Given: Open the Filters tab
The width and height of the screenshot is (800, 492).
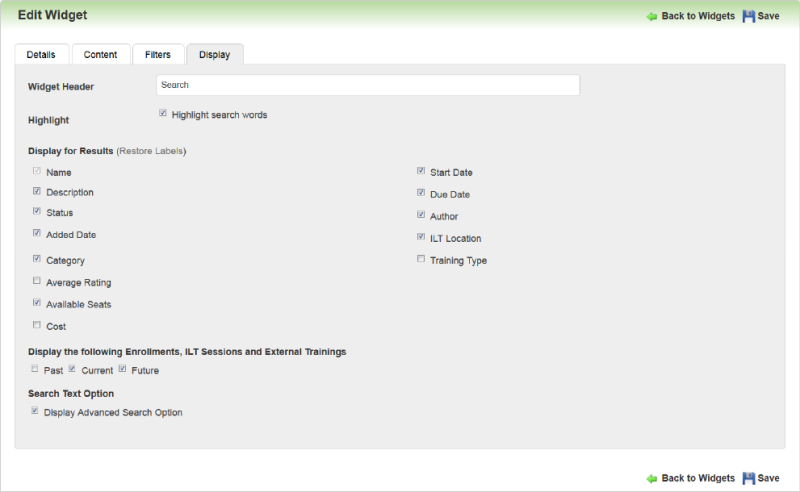Looking at the screenshot, I should click(x=158, y=54).
